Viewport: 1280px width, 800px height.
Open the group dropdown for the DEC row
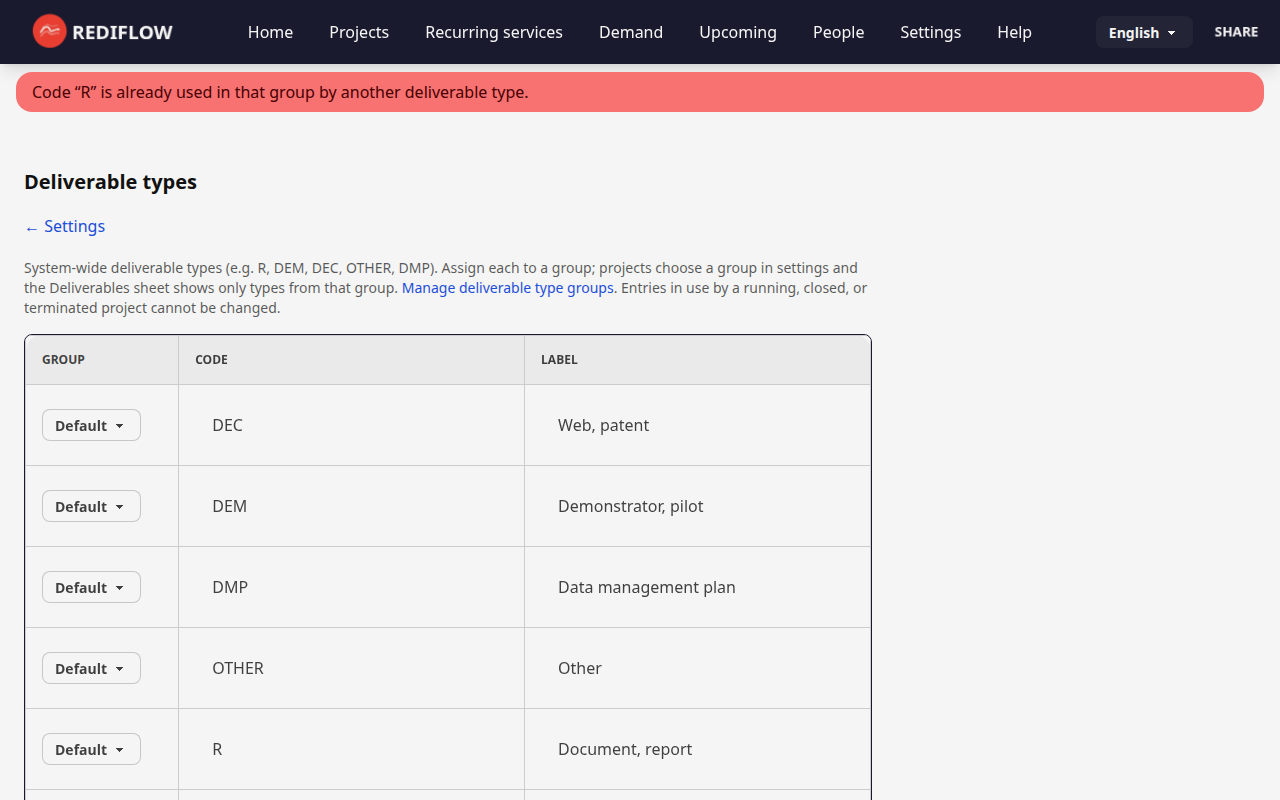(x=90, y=424)
